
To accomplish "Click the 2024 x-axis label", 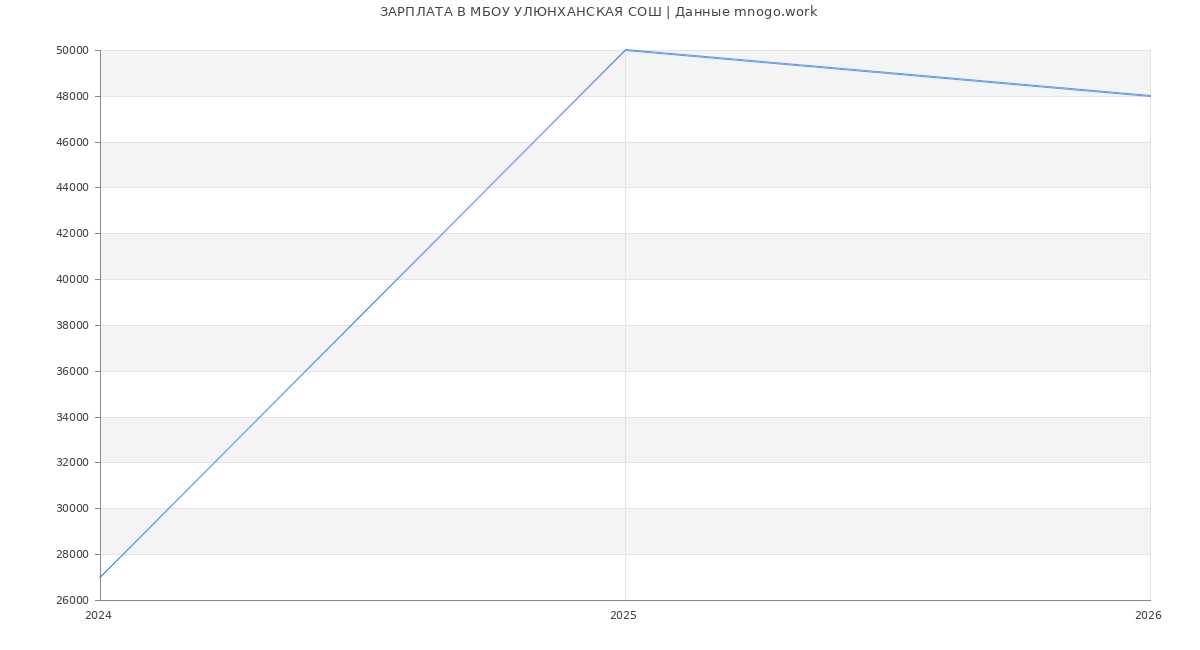I will [98, 615].
